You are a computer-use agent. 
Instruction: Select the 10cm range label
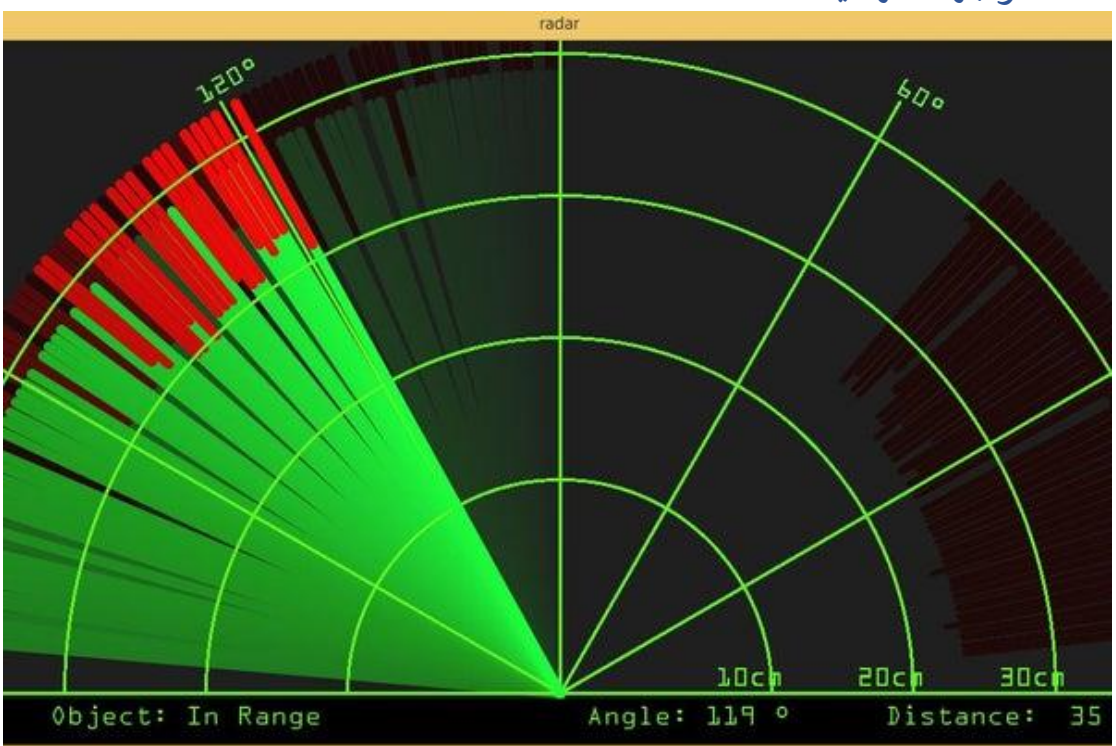pyautogui.click(x=749, y=678)
